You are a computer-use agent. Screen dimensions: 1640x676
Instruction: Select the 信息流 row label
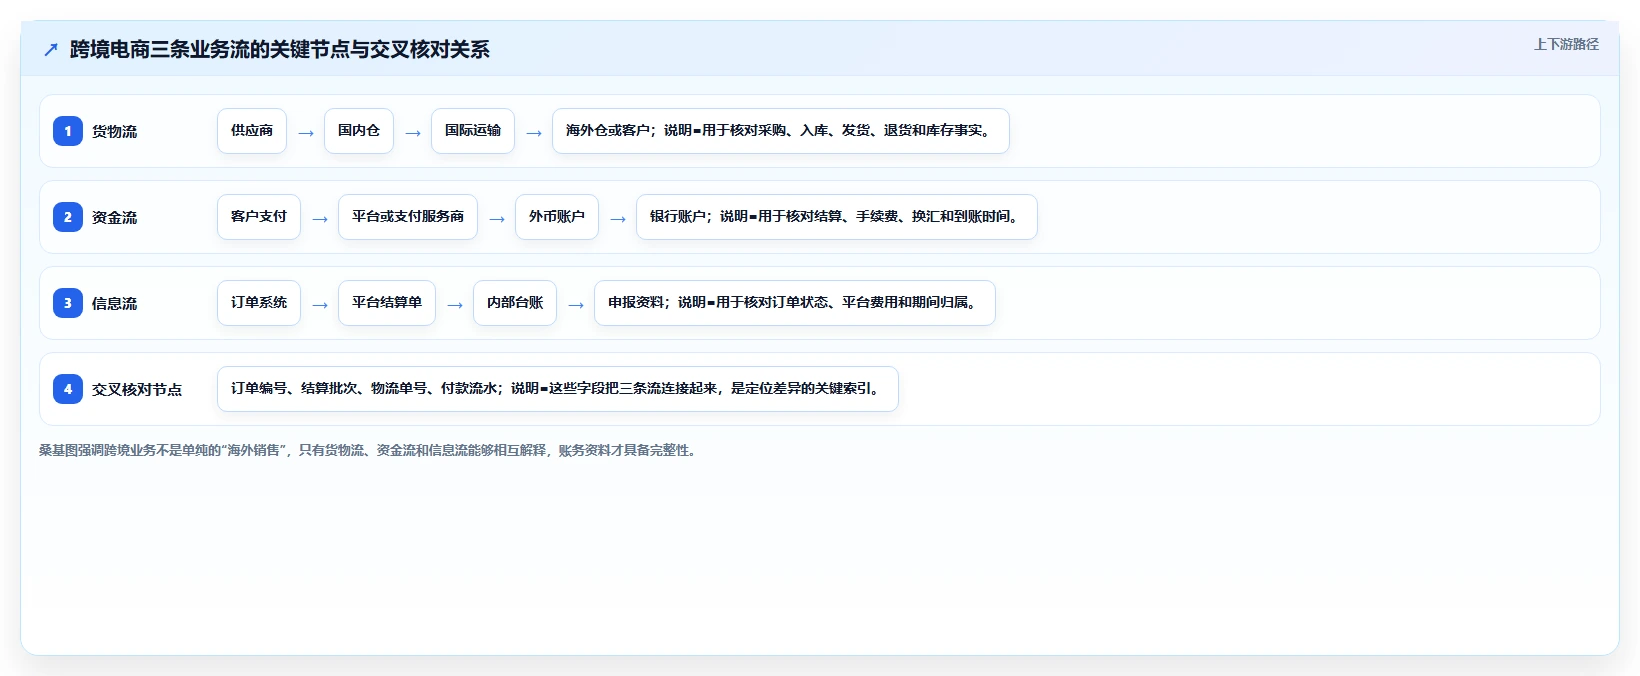115,303
